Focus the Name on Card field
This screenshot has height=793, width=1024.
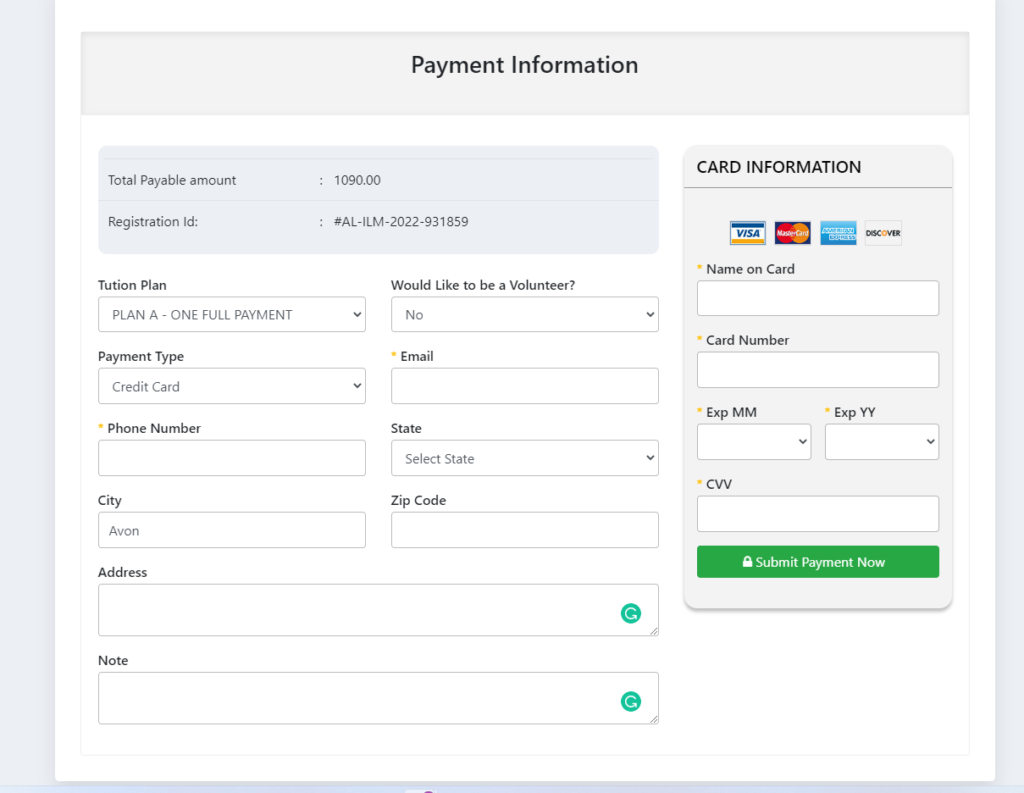click(817, 298)
